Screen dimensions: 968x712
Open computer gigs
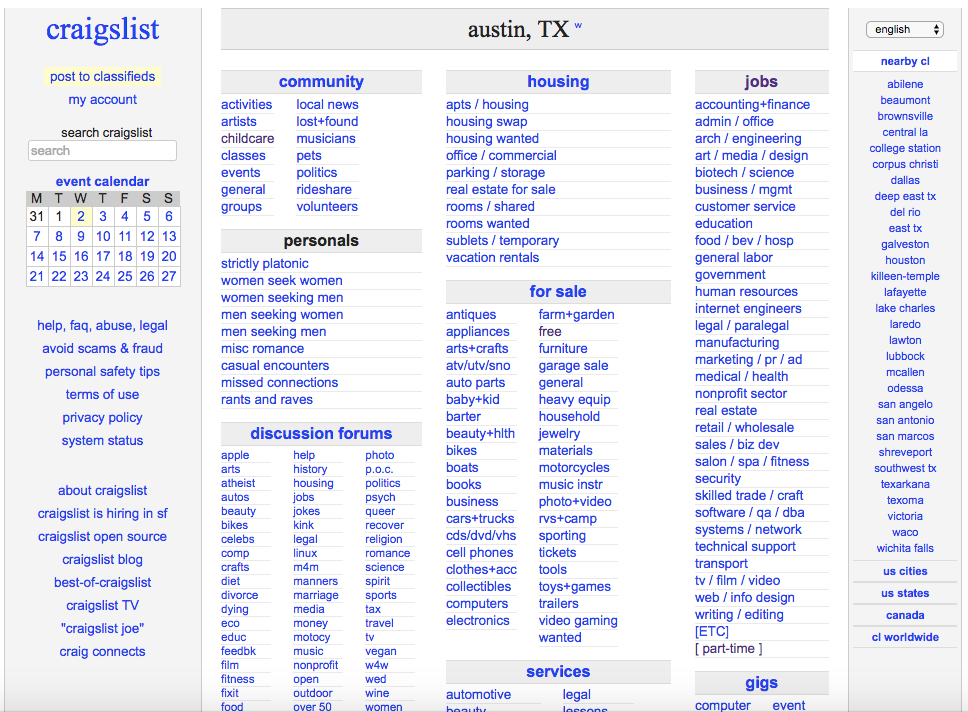[x=723, y=705]
